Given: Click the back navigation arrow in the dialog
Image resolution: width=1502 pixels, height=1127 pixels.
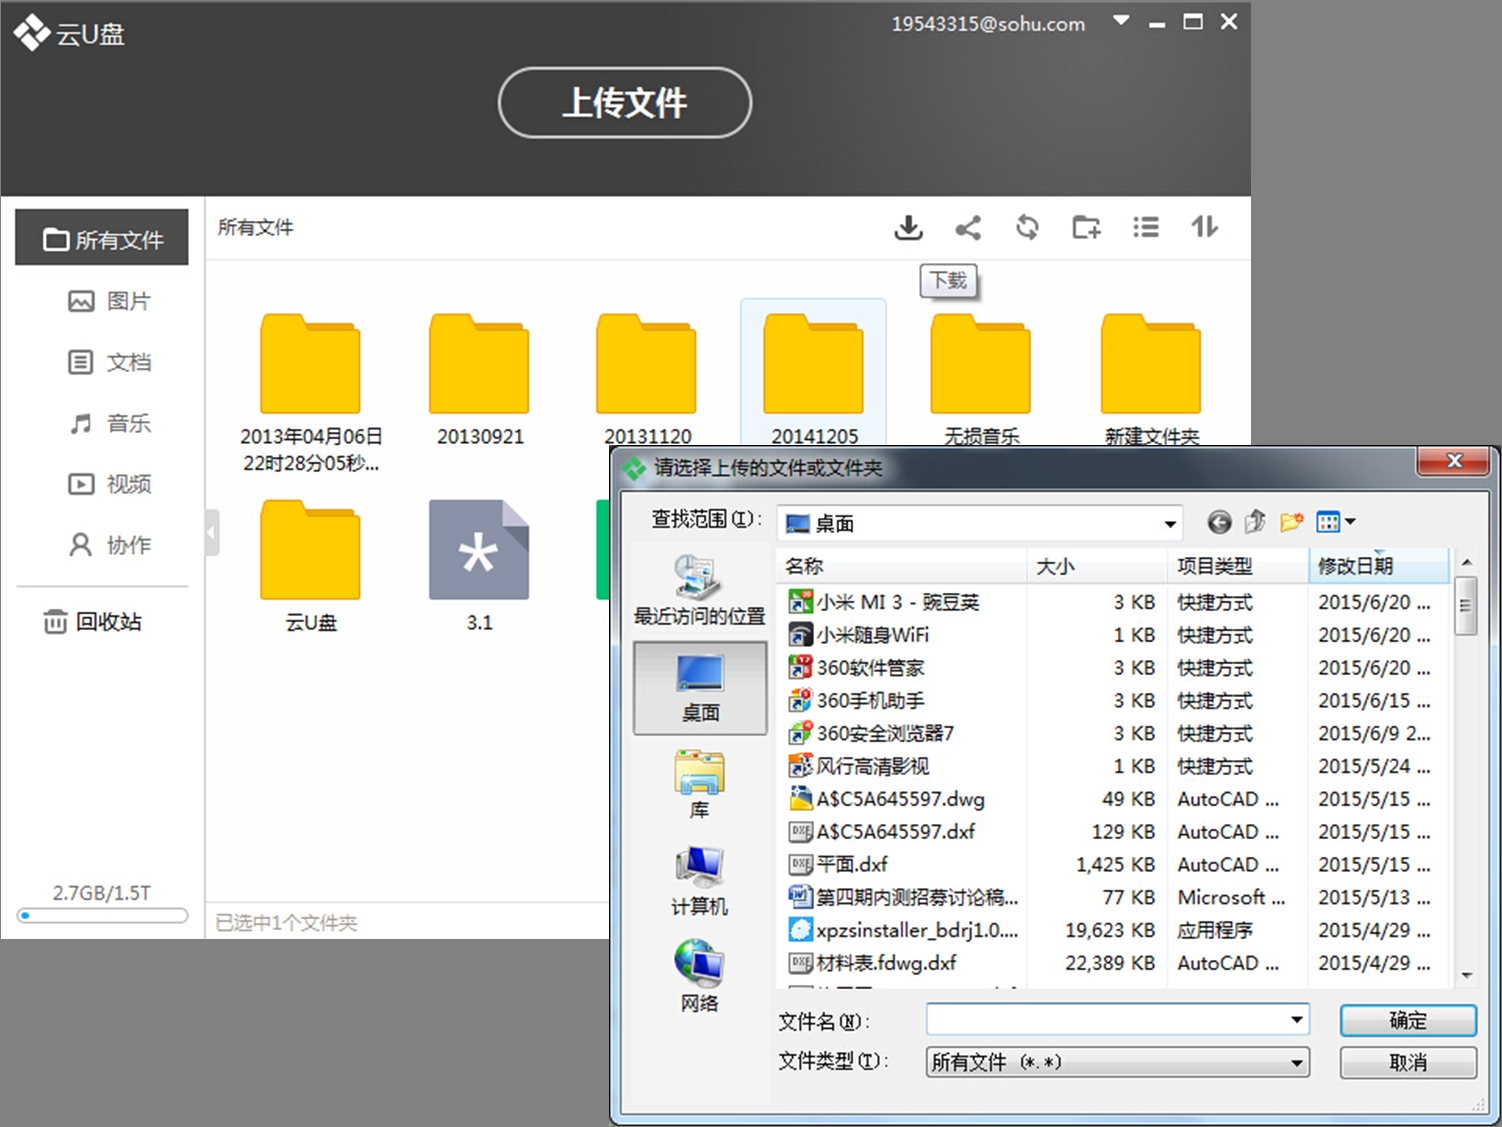Looking at the screenshot, I should pos(1218,521).
